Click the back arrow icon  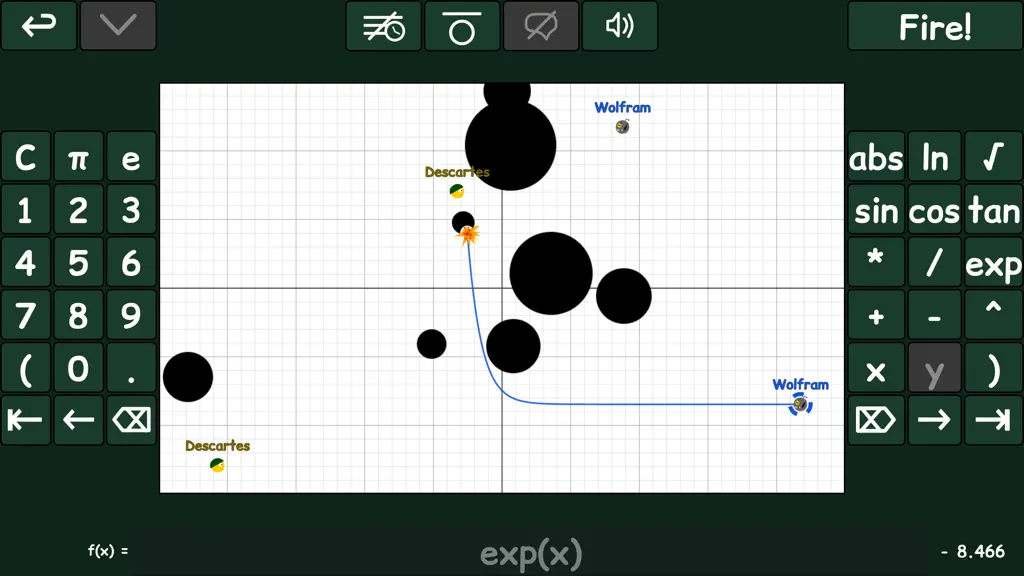[x=39, y=25]
